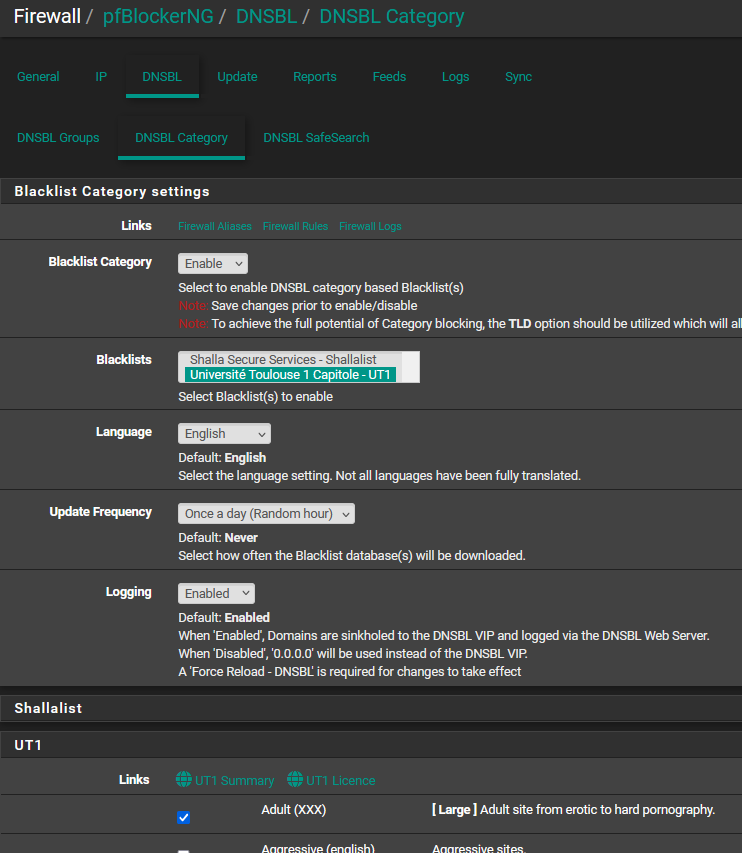The height and width of the screenshot is (853, 742).
Task: Click the pfBlockerNG breadcrumb link
Action: [158, 16]
